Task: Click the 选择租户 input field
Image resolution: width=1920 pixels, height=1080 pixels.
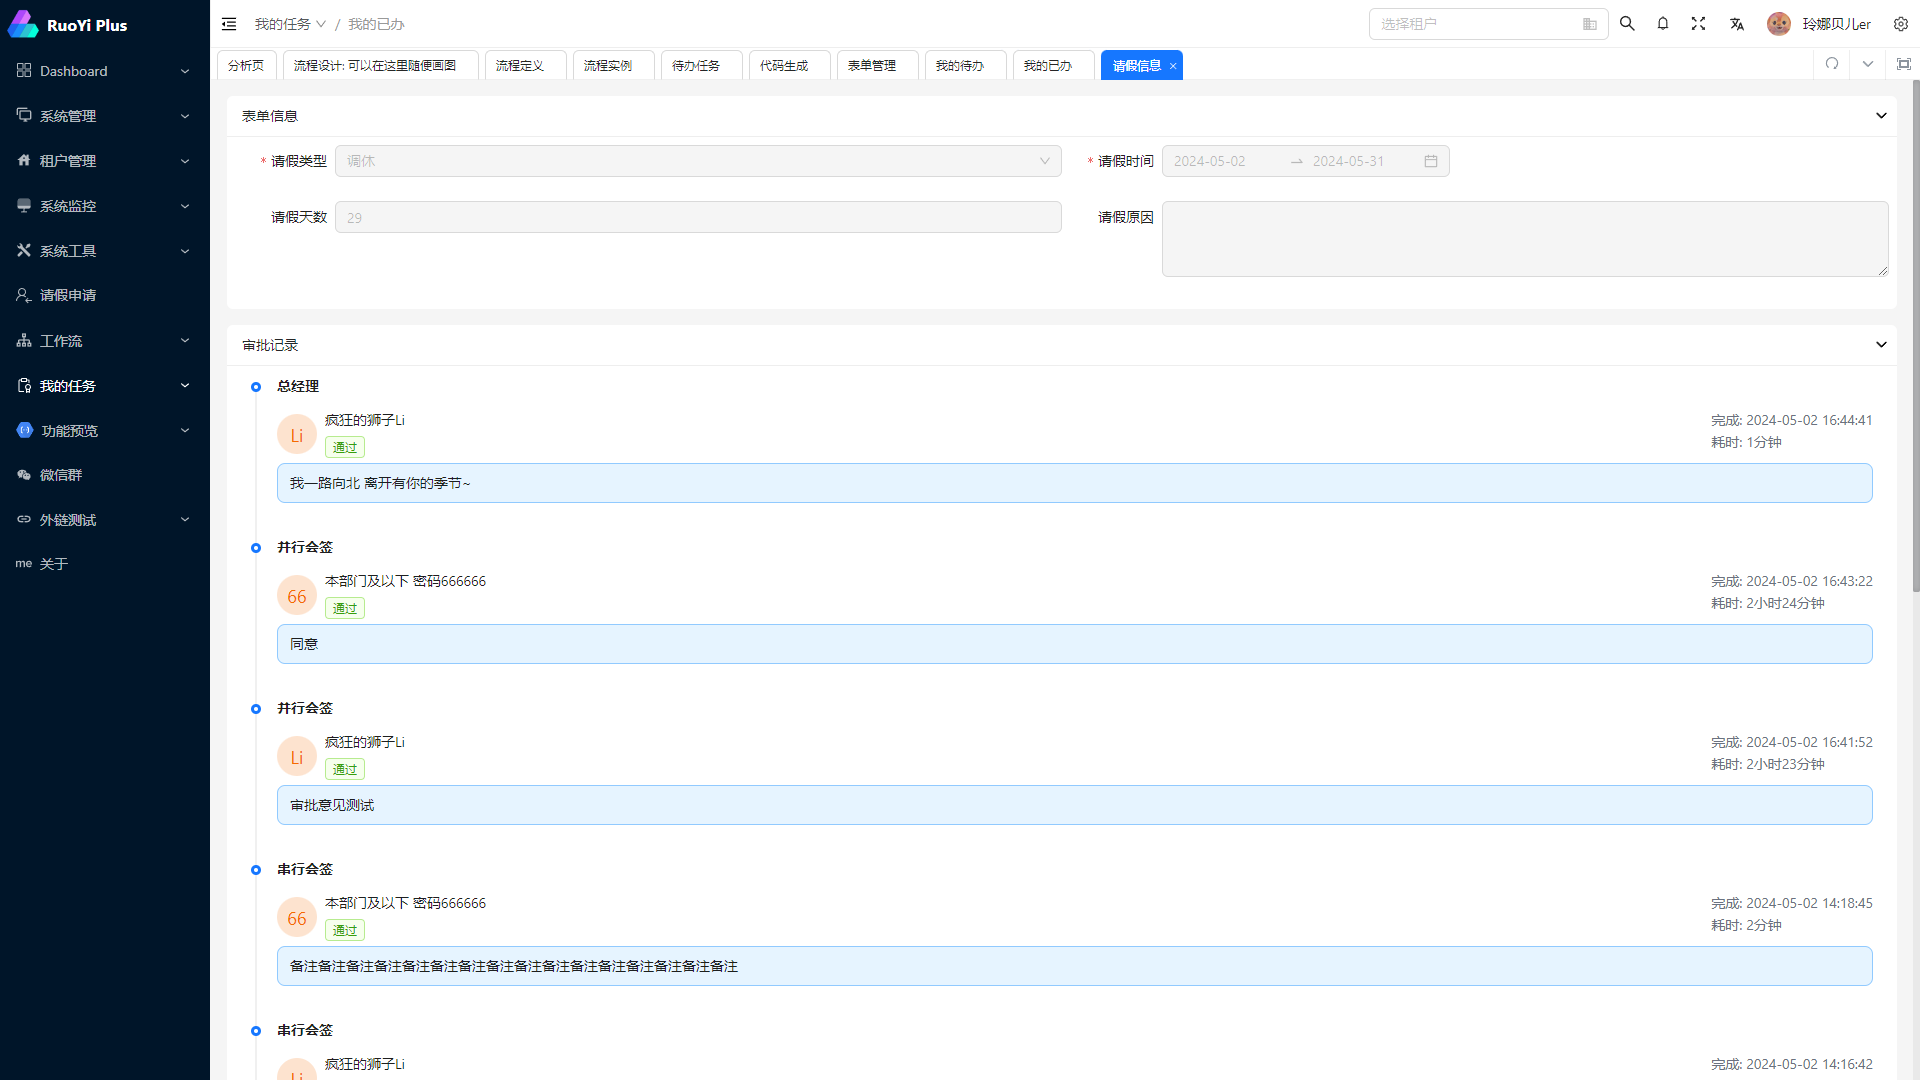Action: [x=1488, y=24]
